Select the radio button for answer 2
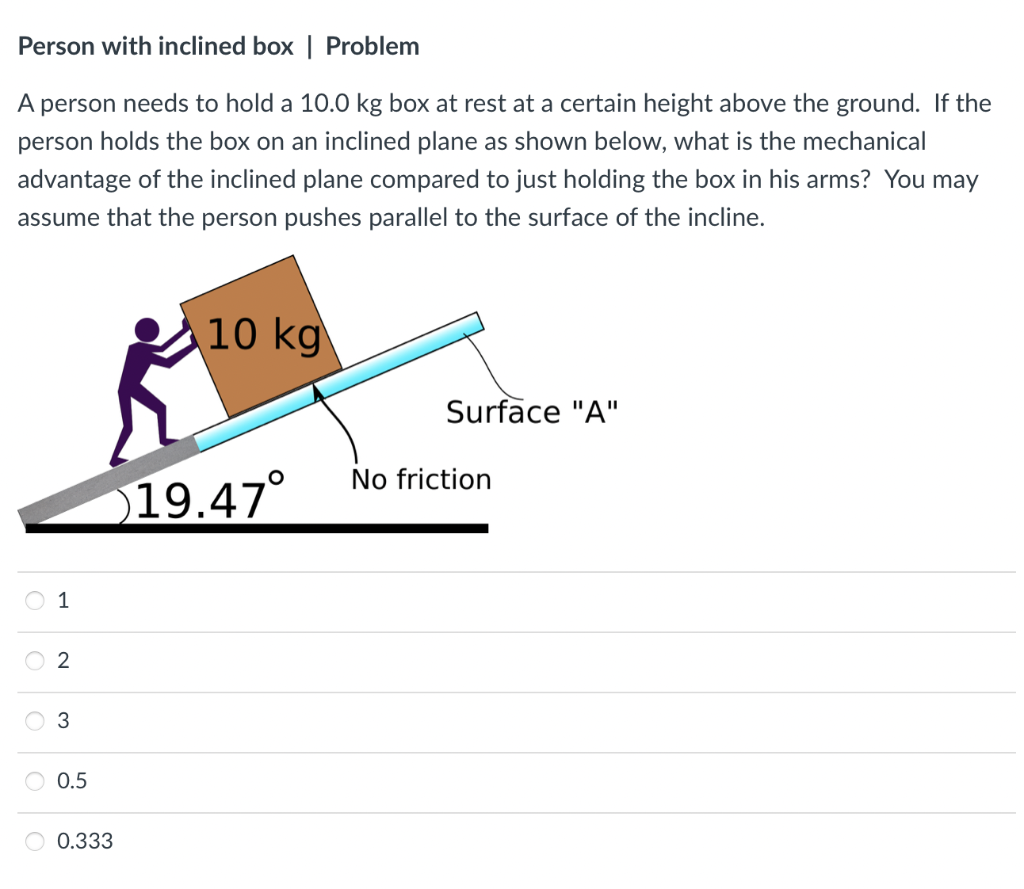The width and height of the screenshot is (1024, 889). tap(34, 660)
